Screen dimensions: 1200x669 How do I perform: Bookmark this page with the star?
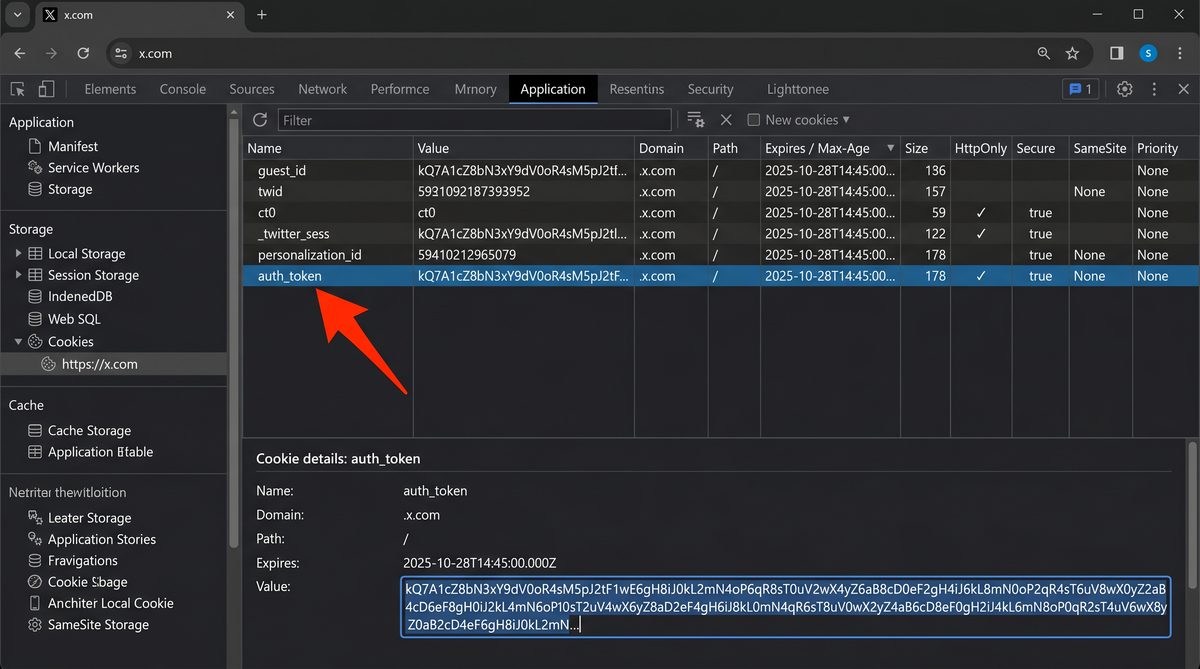tap(1072, 53)
